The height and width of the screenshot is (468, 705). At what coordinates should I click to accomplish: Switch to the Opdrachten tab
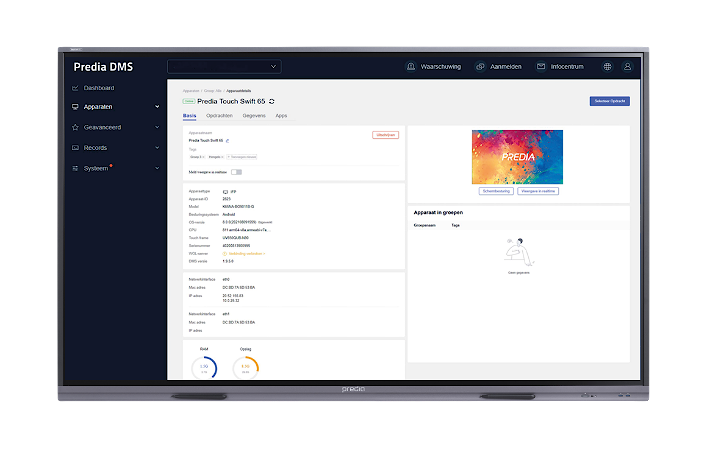tap(219, 116)
